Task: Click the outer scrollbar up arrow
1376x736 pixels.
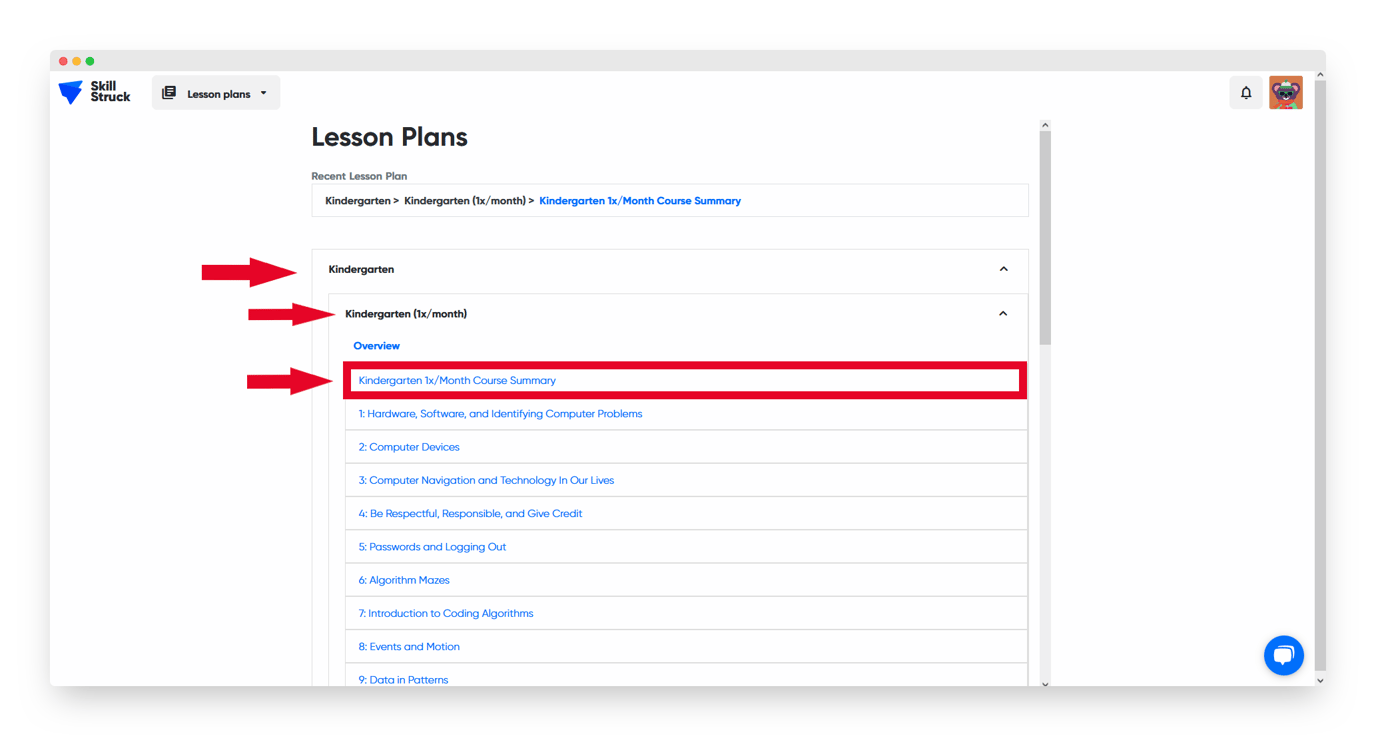Action: [1321, 74]
